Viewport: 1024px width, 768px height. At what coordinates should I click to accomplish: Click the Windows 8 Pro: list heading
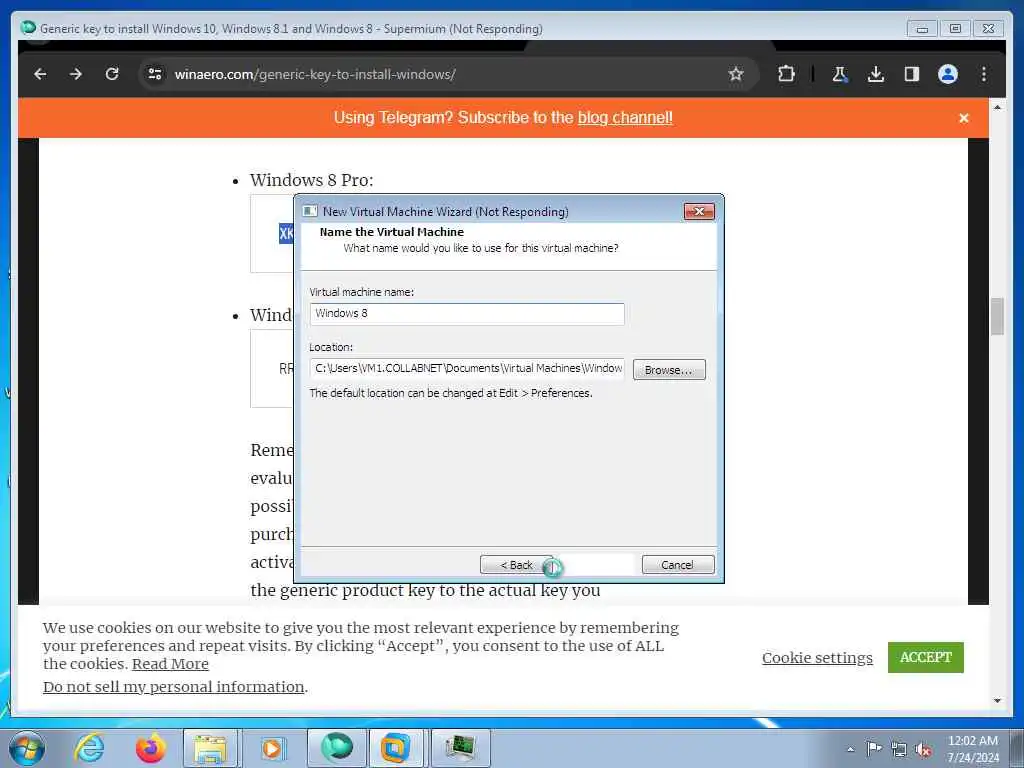tap(312, 180)
